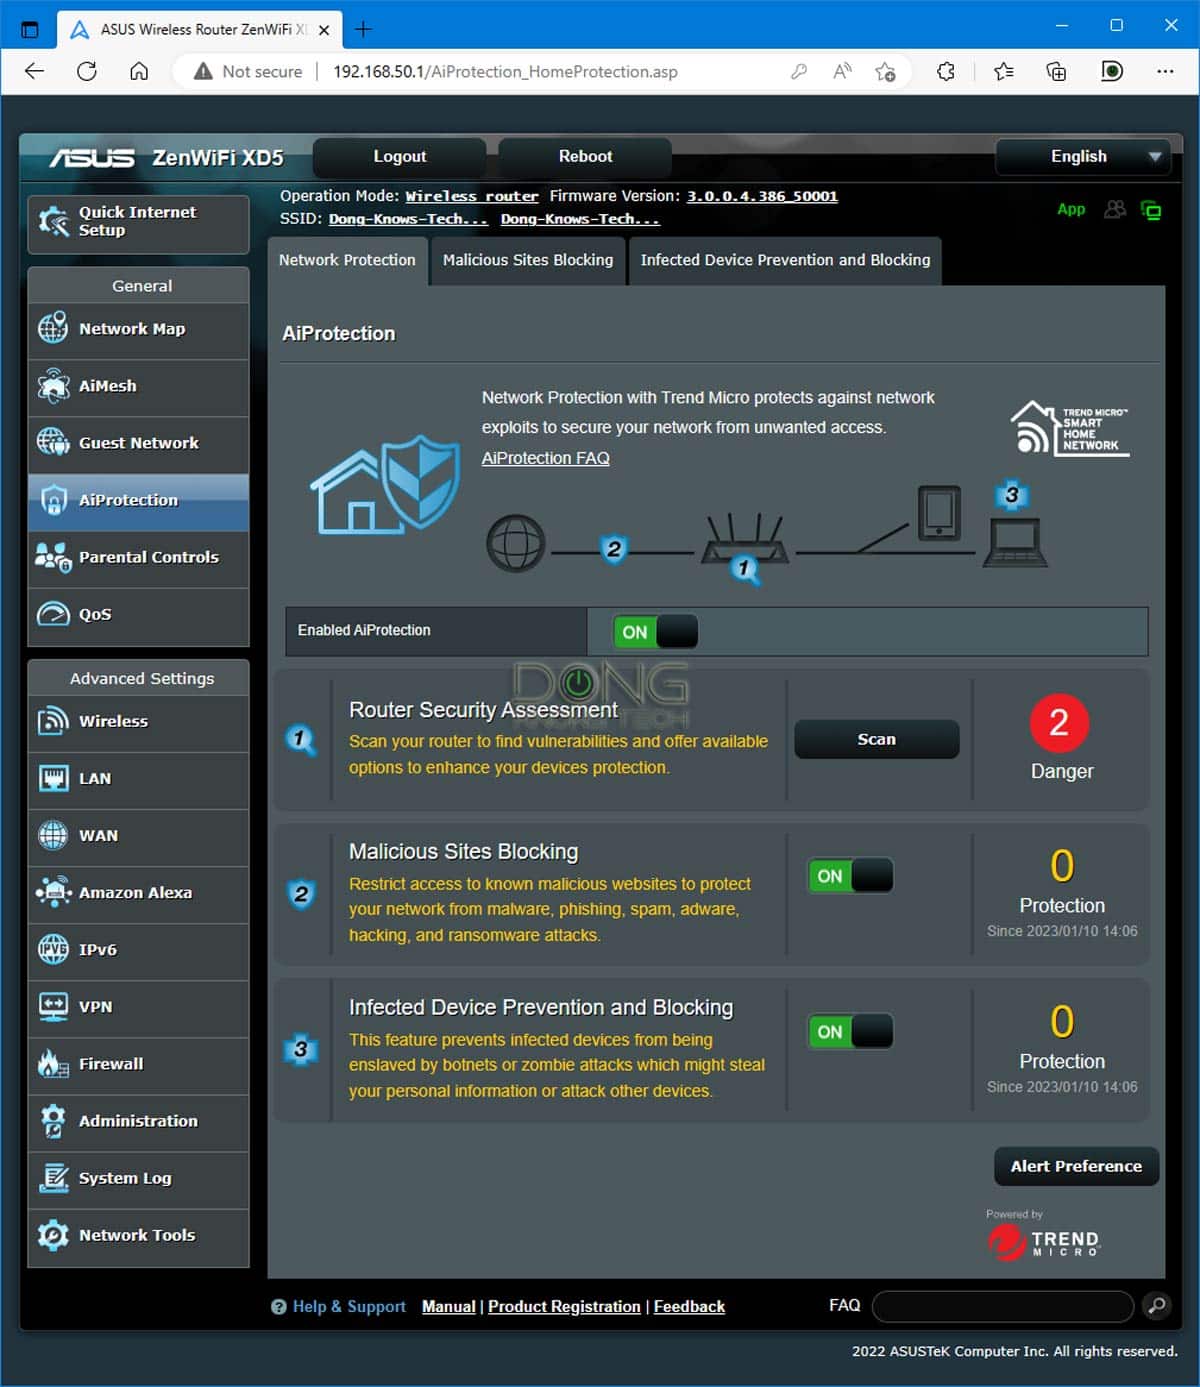The width and height of the screenshot is (1200, 1387).
Task: Click in the FAQ search field
Action: 1003,1305
